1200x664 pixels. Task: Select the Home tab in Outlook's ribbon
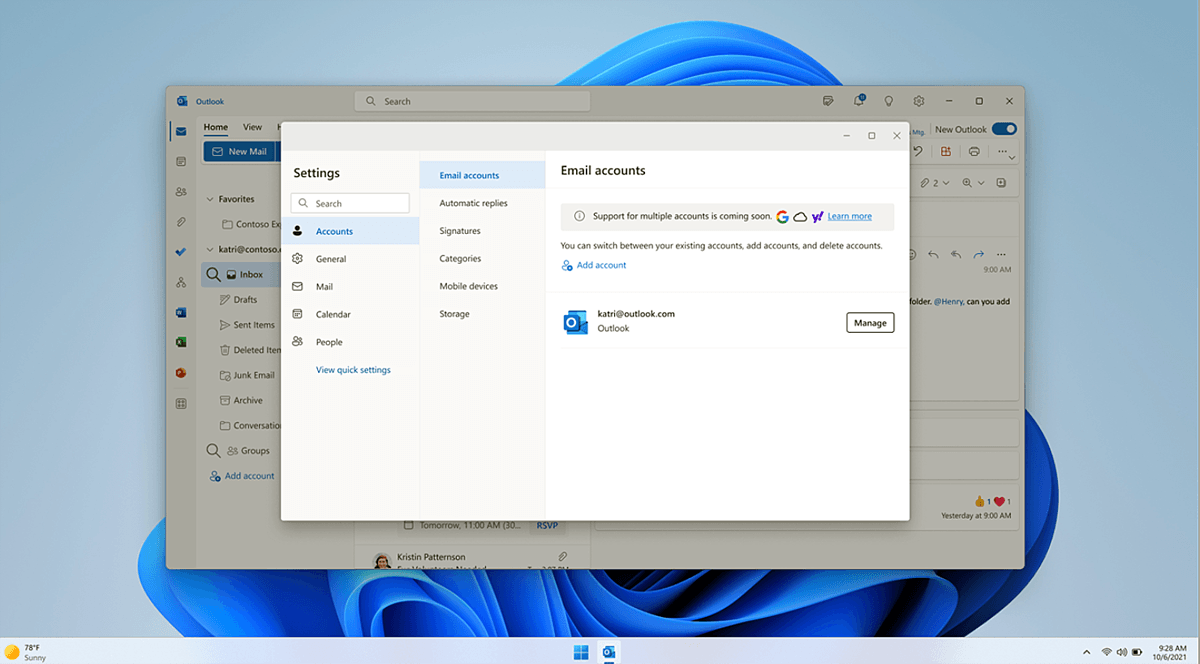click(216, 127)
